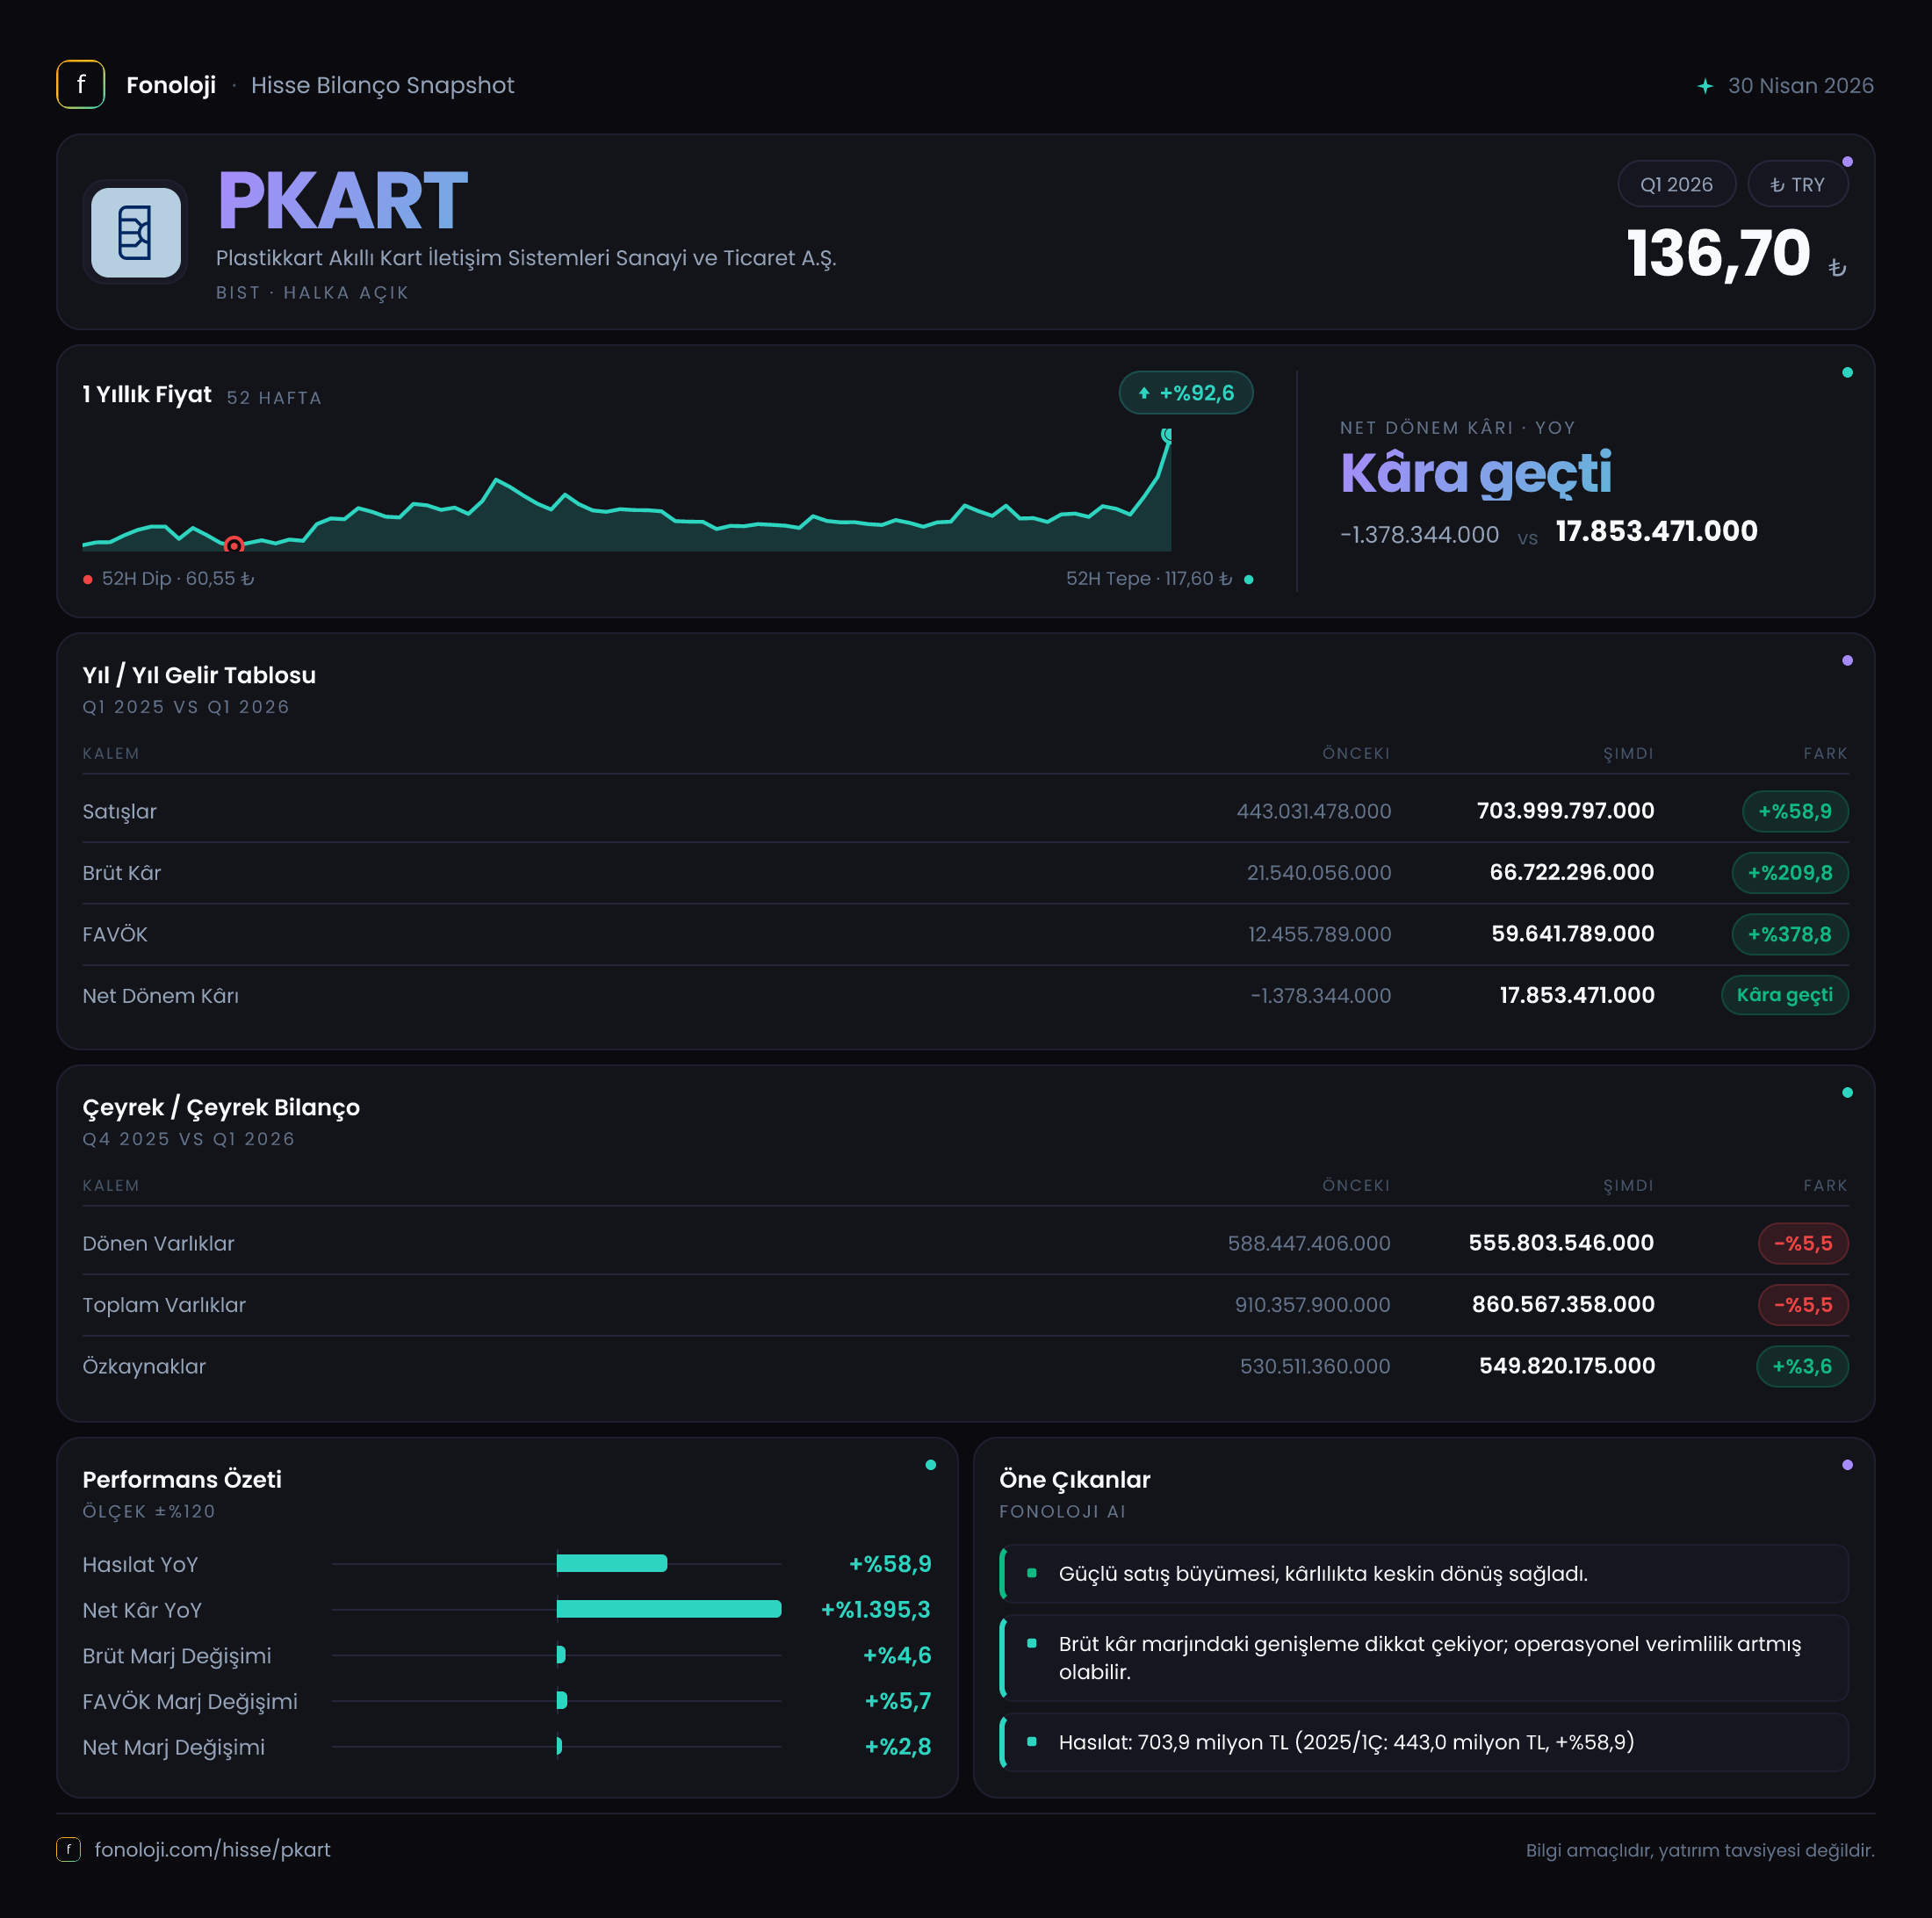The width and height of the screenshot is (1932, 1918).
Task: Click the Kâra geçti badge in table
Action: coord(1784,995)
